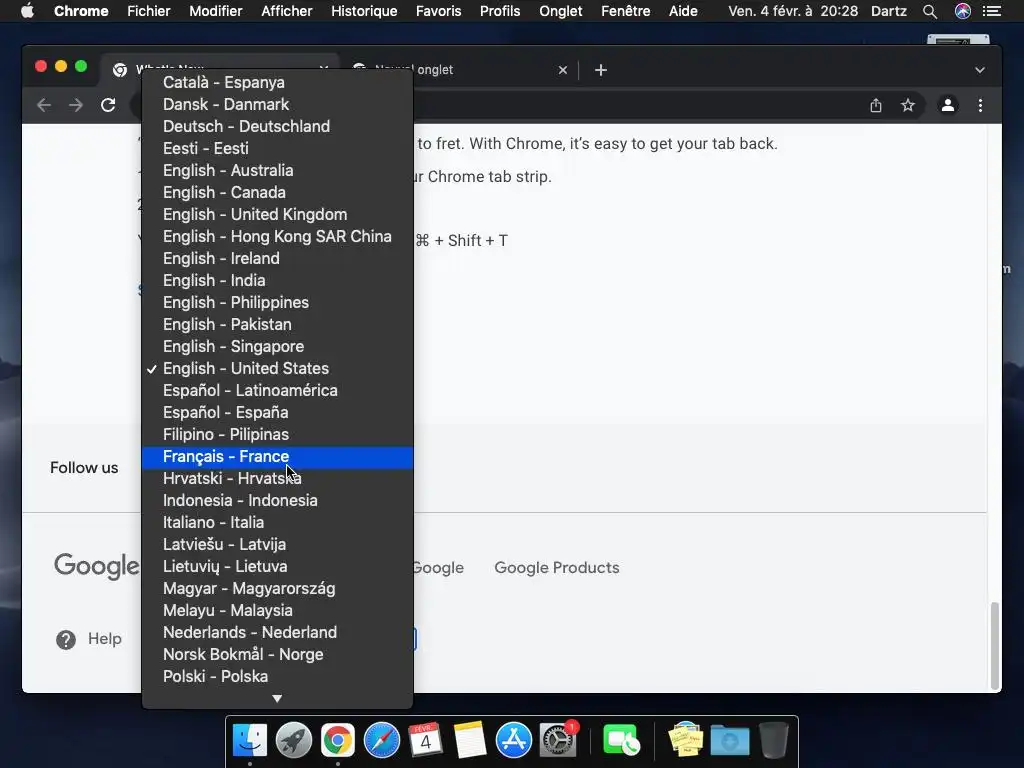Expand the tab search chevron
Screen dimensions: 1024x768
[x=980, y=70]
